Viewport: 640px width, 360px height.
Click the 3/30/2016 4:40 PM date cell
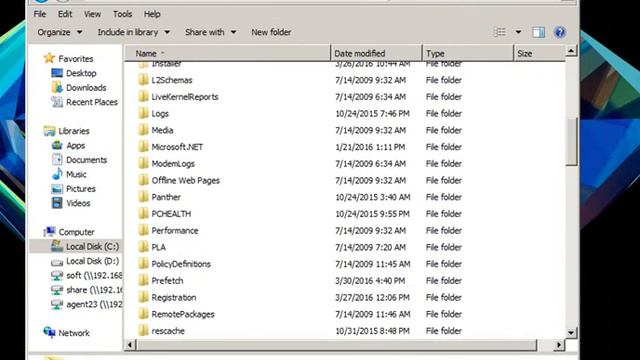pyautogui.click(x=370, y=281)
